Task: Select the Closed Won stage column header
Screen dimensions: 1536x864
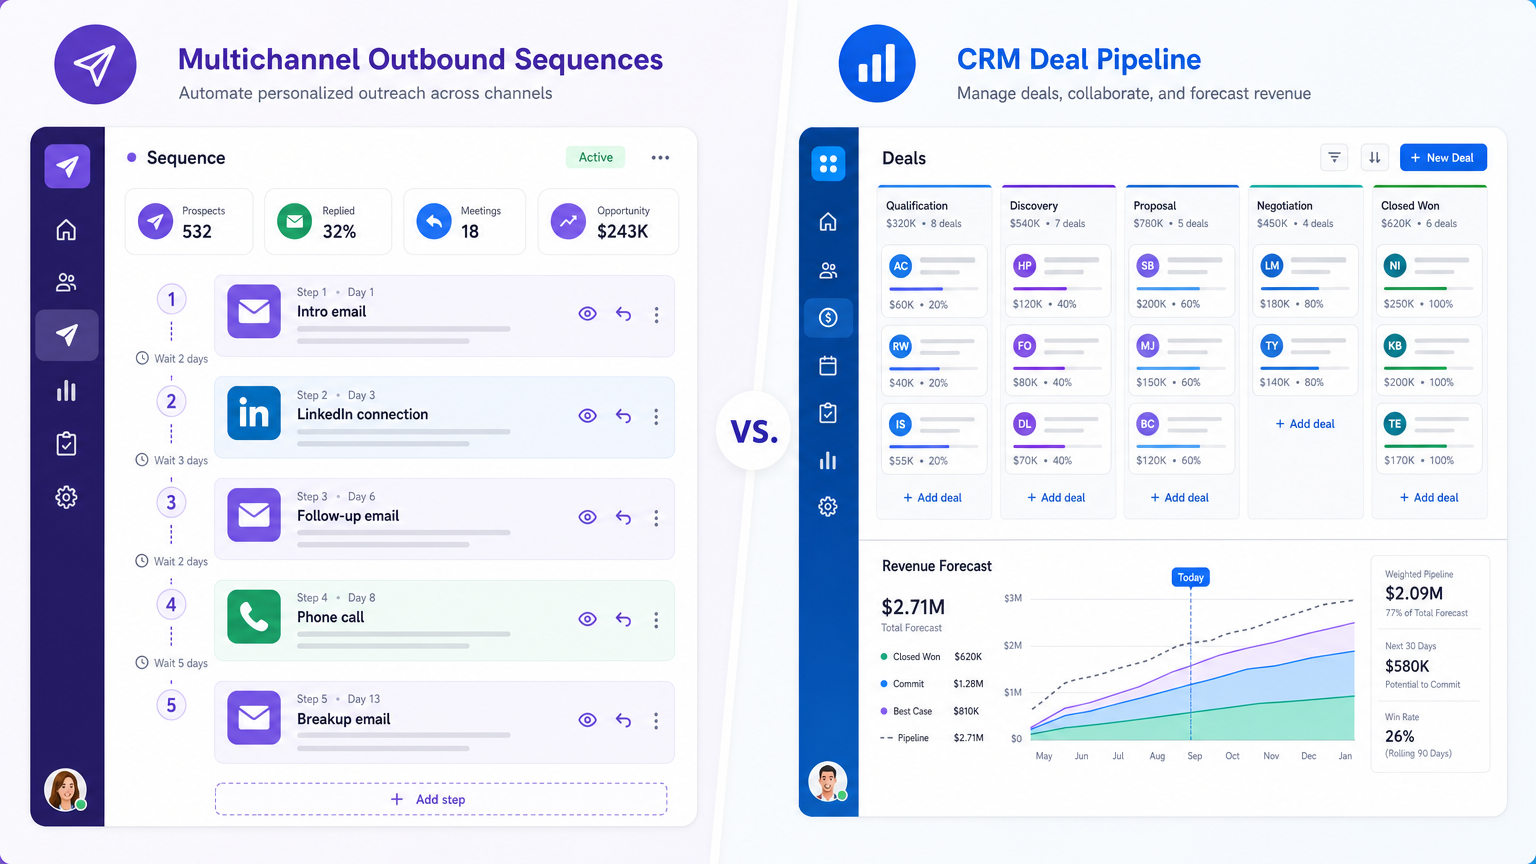Action: click(x=1430, y=213)
